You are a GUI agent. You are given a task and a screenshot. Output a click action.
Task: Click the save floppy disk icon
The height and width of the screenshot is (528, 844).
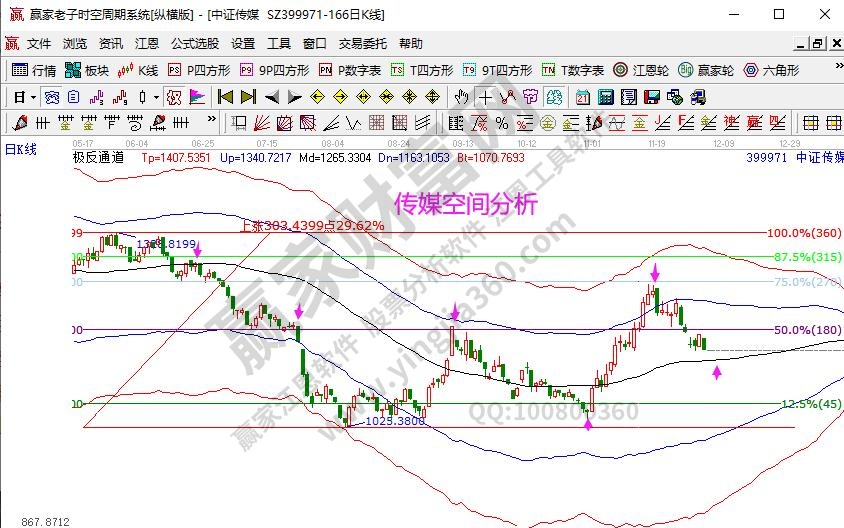click(651, 97)
